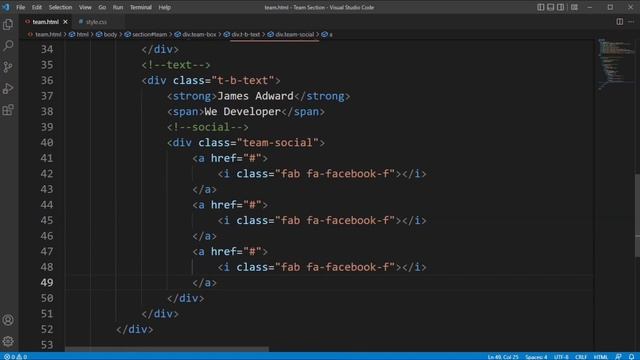Open the notifications bell in status bar
640x360 pixels.
[631, 356]
